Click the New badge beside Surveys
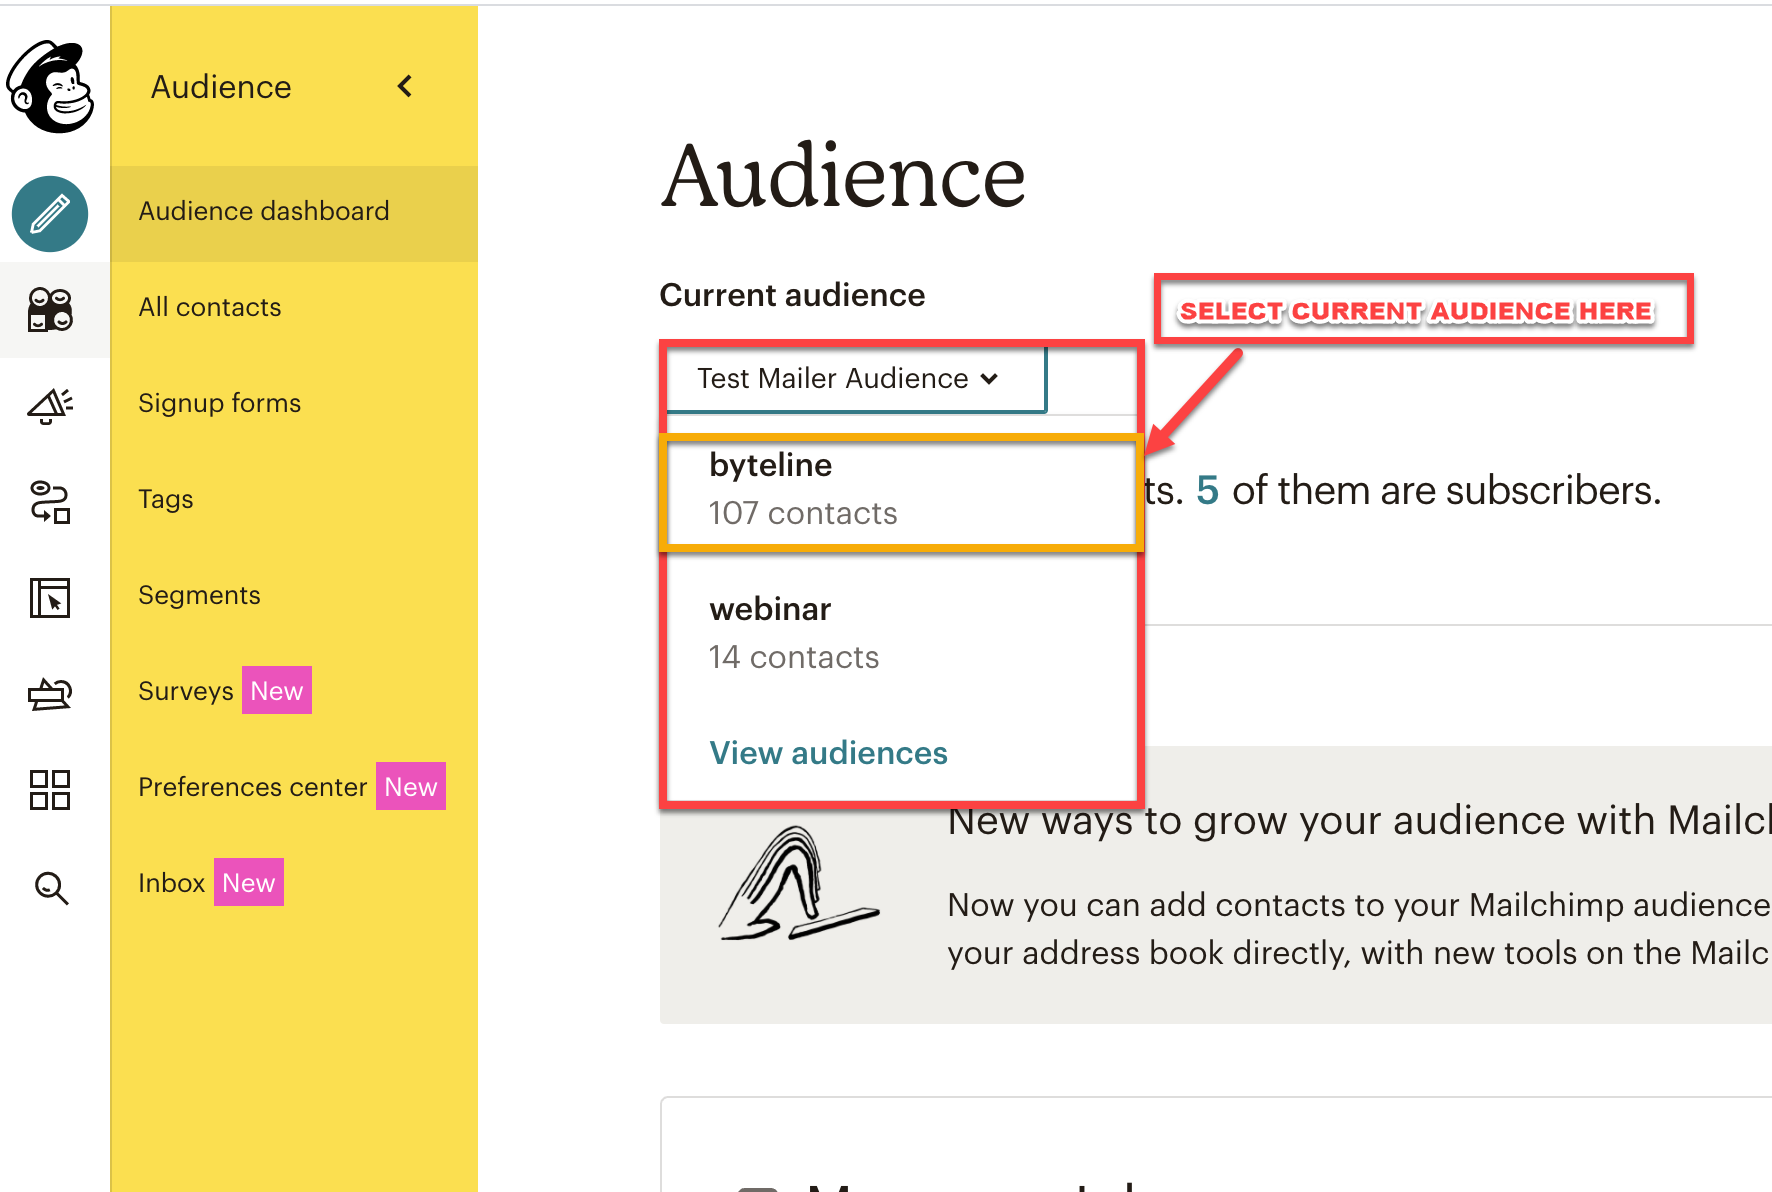1772x1192 pixels. (x=277, y=690)
